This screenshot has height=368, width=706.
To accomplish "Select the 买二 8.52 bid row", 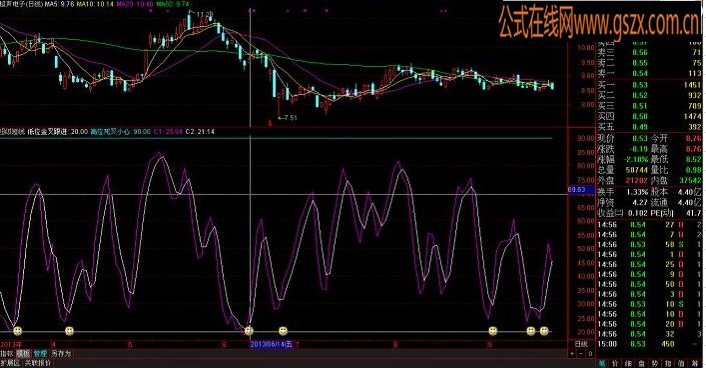I will pyautogui.click(x=649, y=95).
